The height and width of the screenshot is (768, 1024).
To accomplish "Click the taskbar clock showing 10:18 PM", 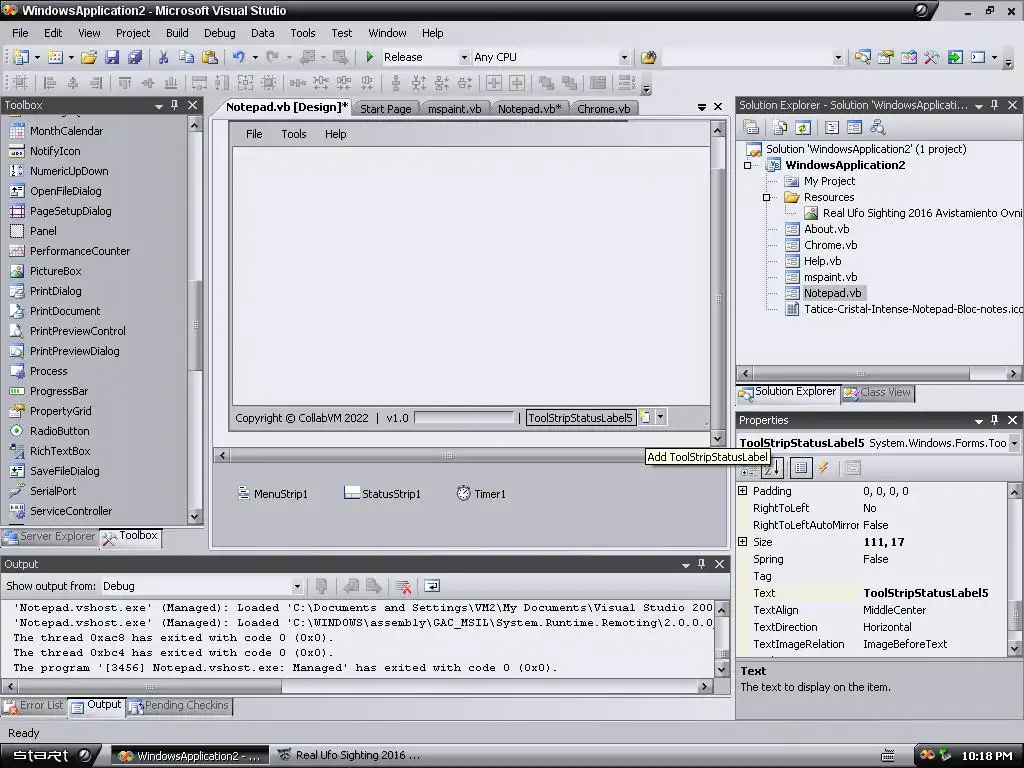I will (x=986, y=756).
